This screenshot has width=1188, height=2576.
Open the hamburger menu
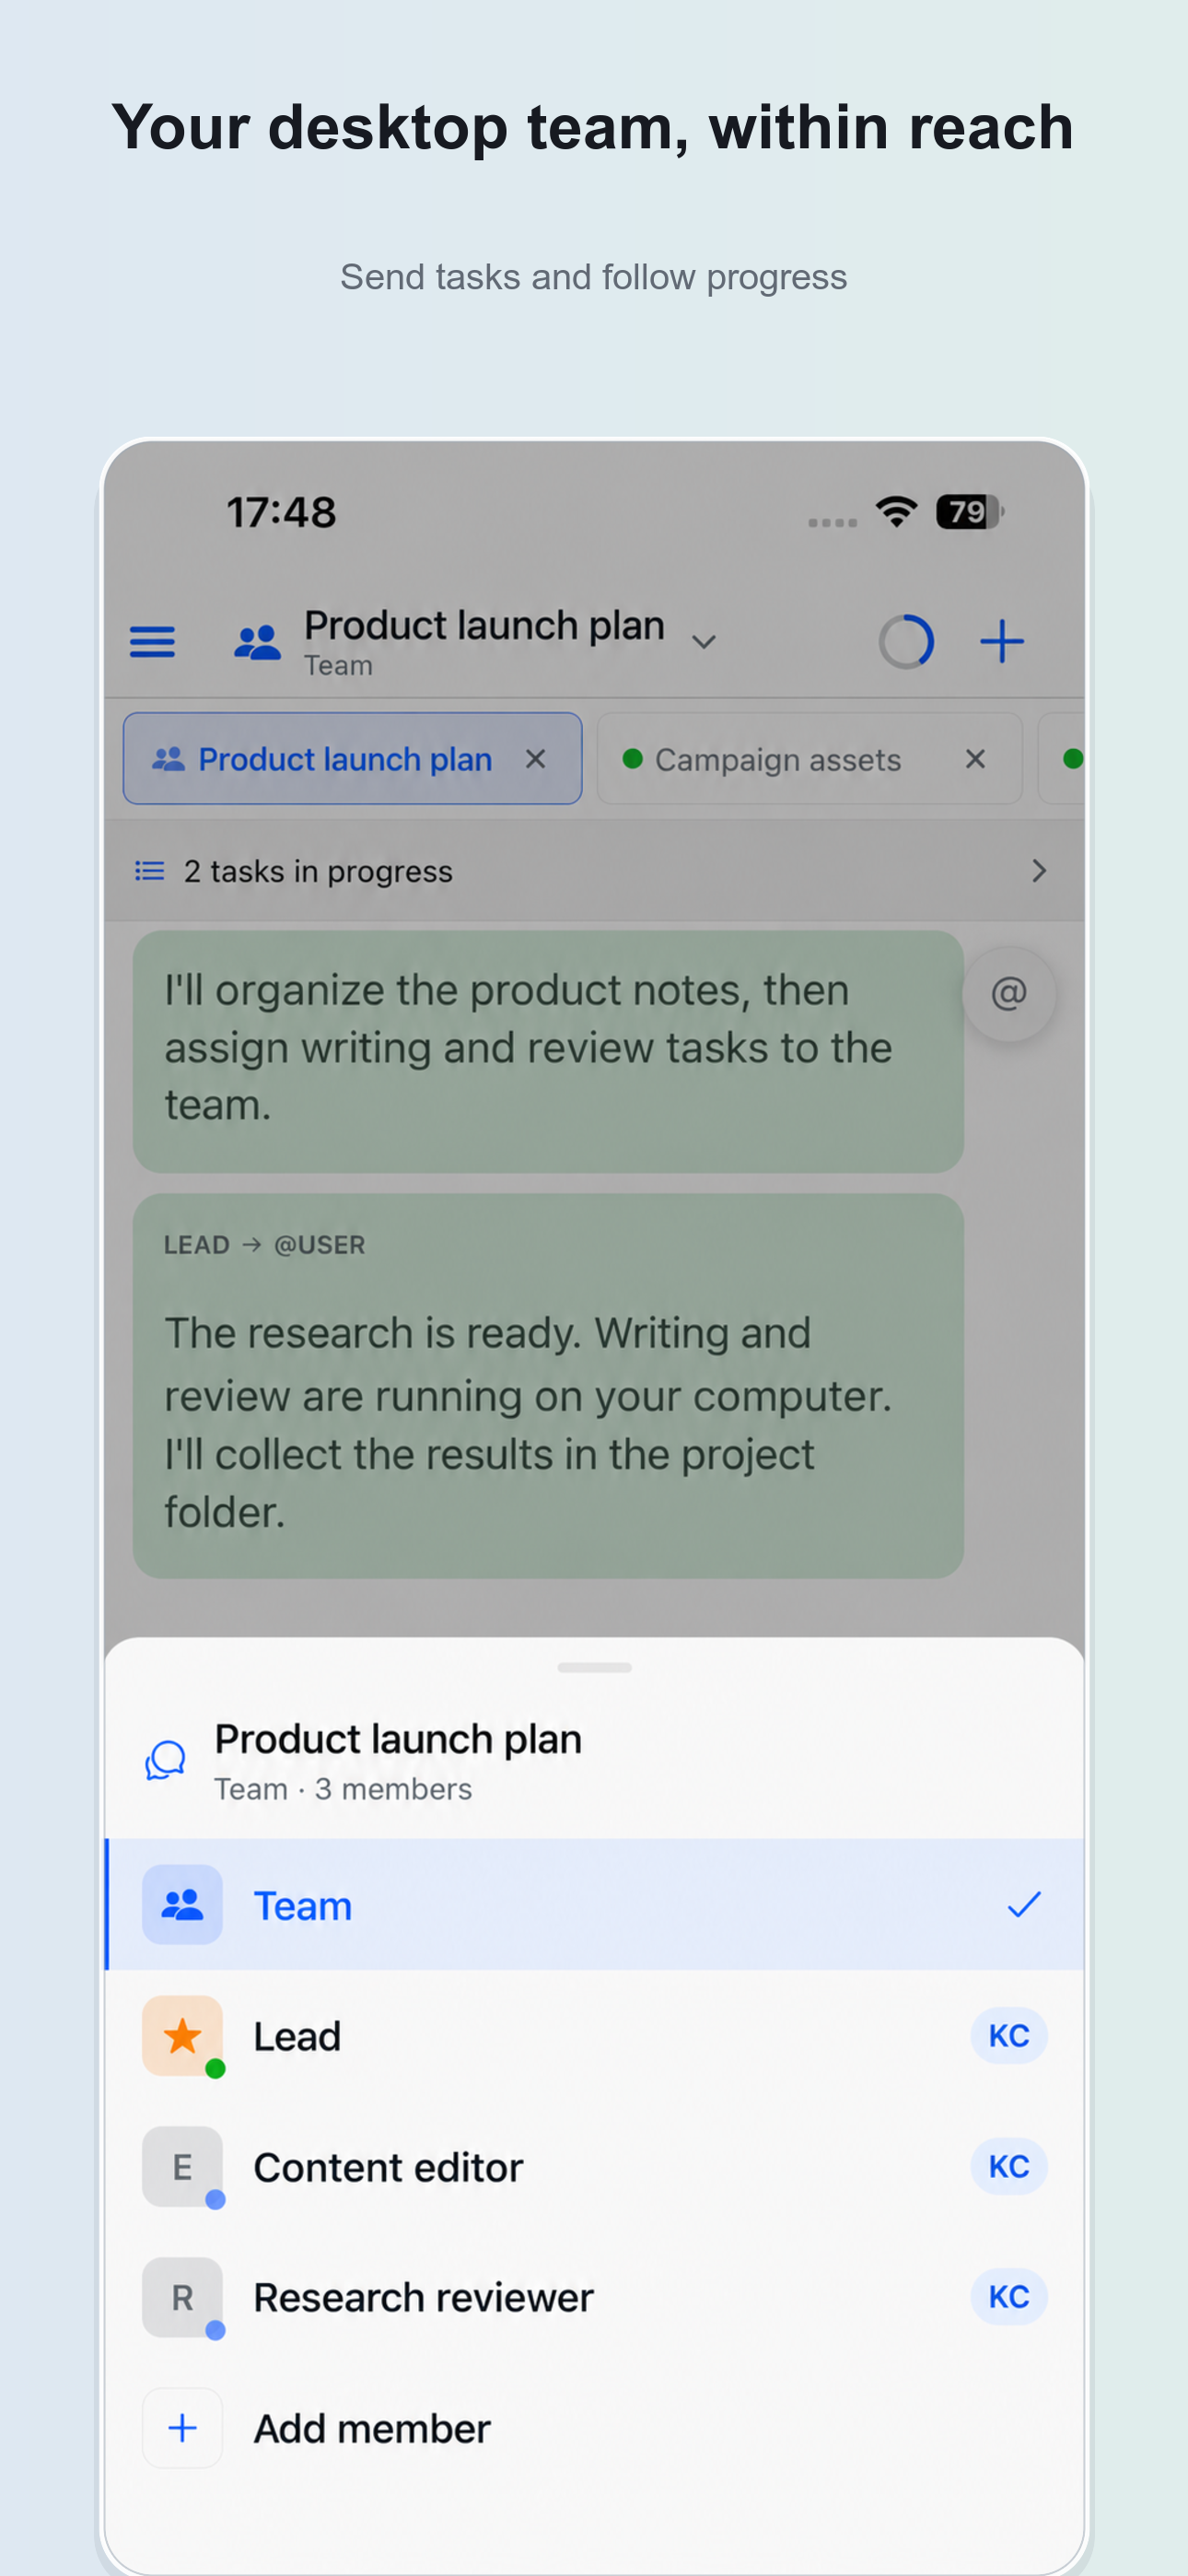point(152,641)
